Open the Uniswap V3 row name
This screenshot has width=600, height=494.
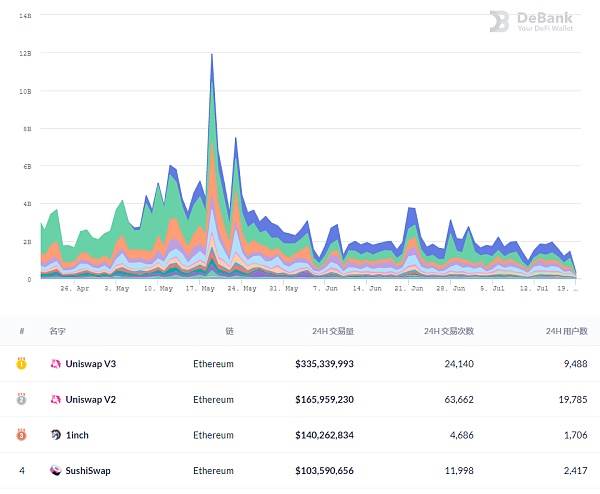coord(91,364)
